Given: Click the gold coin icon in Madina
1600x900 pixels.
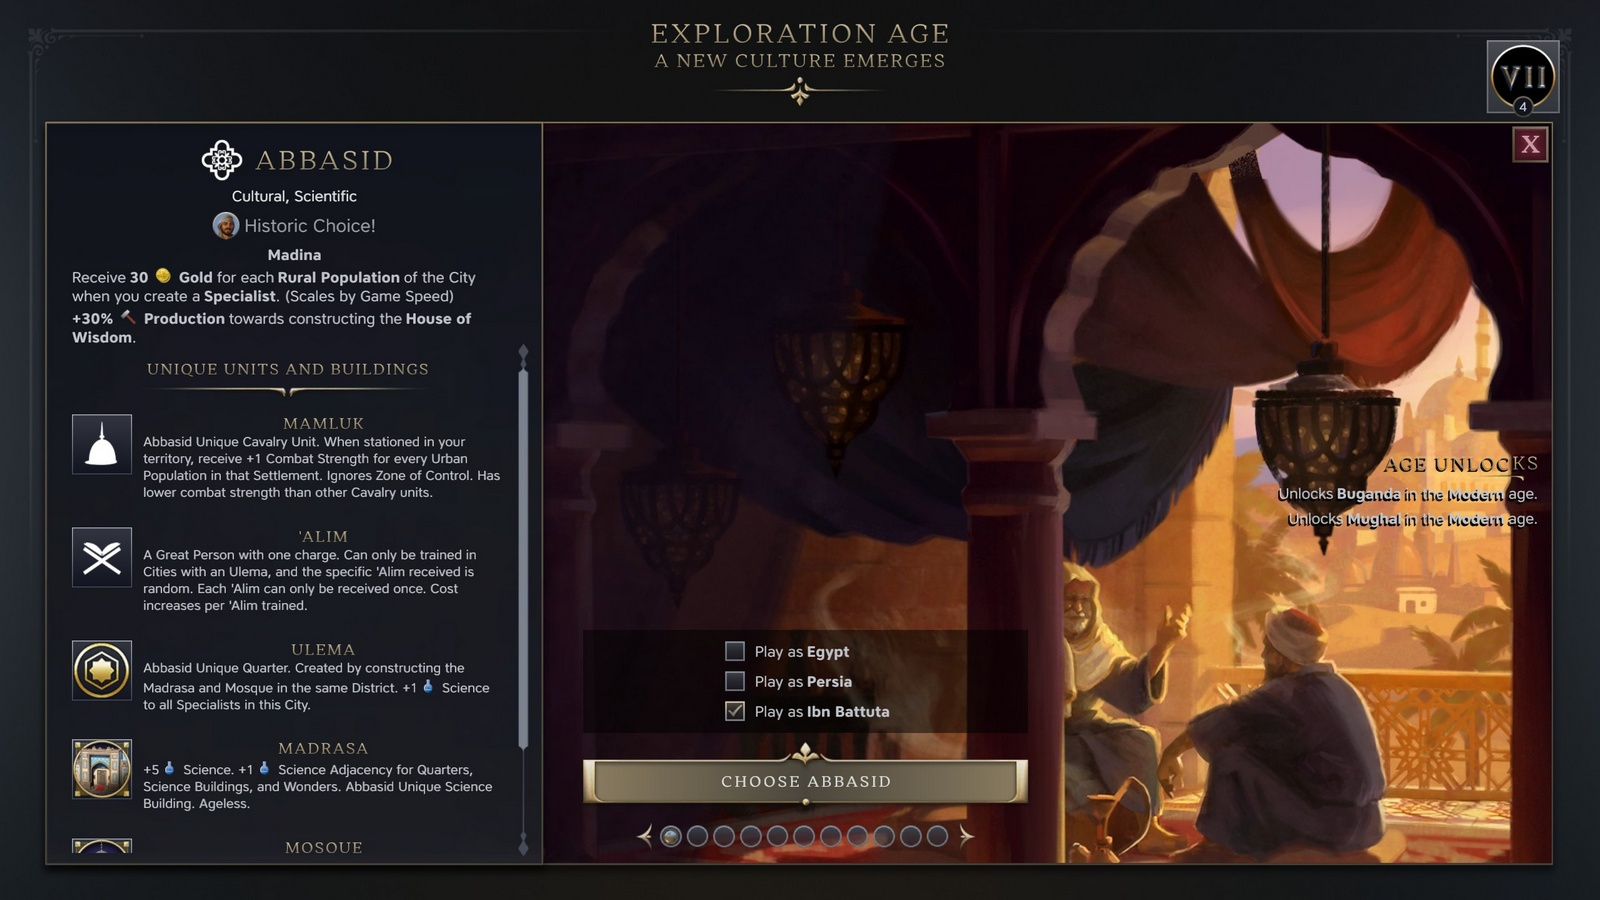Looking at the screenshot, I should 163,276.
